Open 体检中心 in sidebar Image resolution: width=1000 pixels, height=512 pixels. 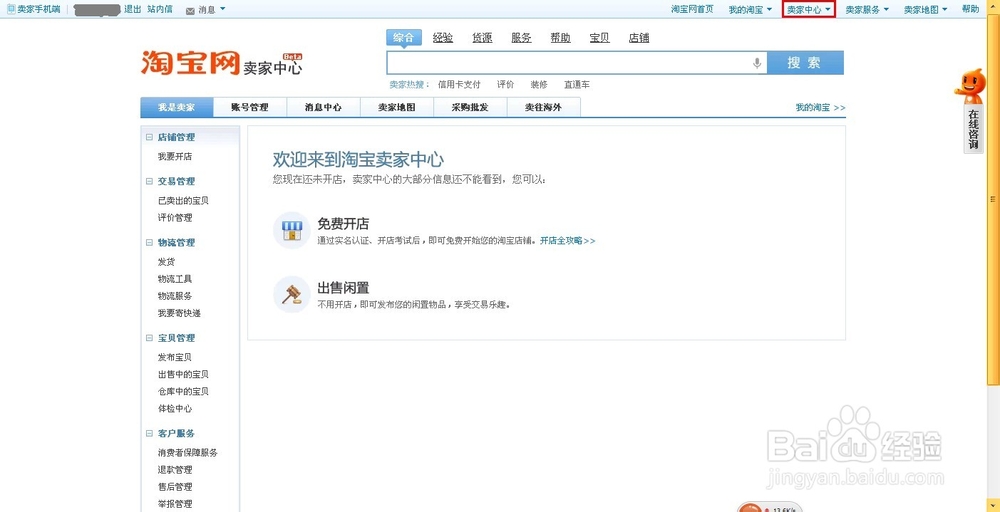coord(175,409)
